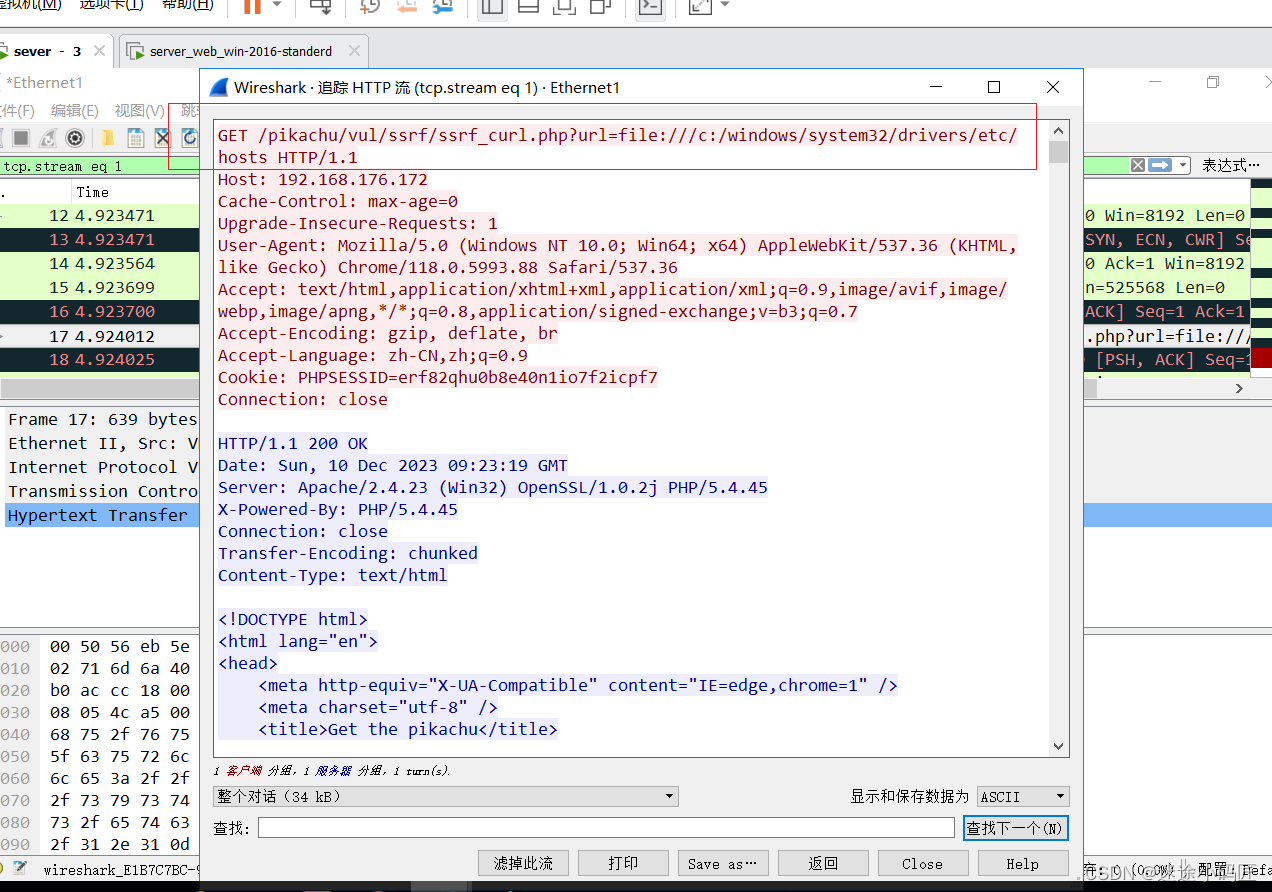Restore the *Ethernet1 main window button
The image size is (1272, 892).
pos(1213,82)
